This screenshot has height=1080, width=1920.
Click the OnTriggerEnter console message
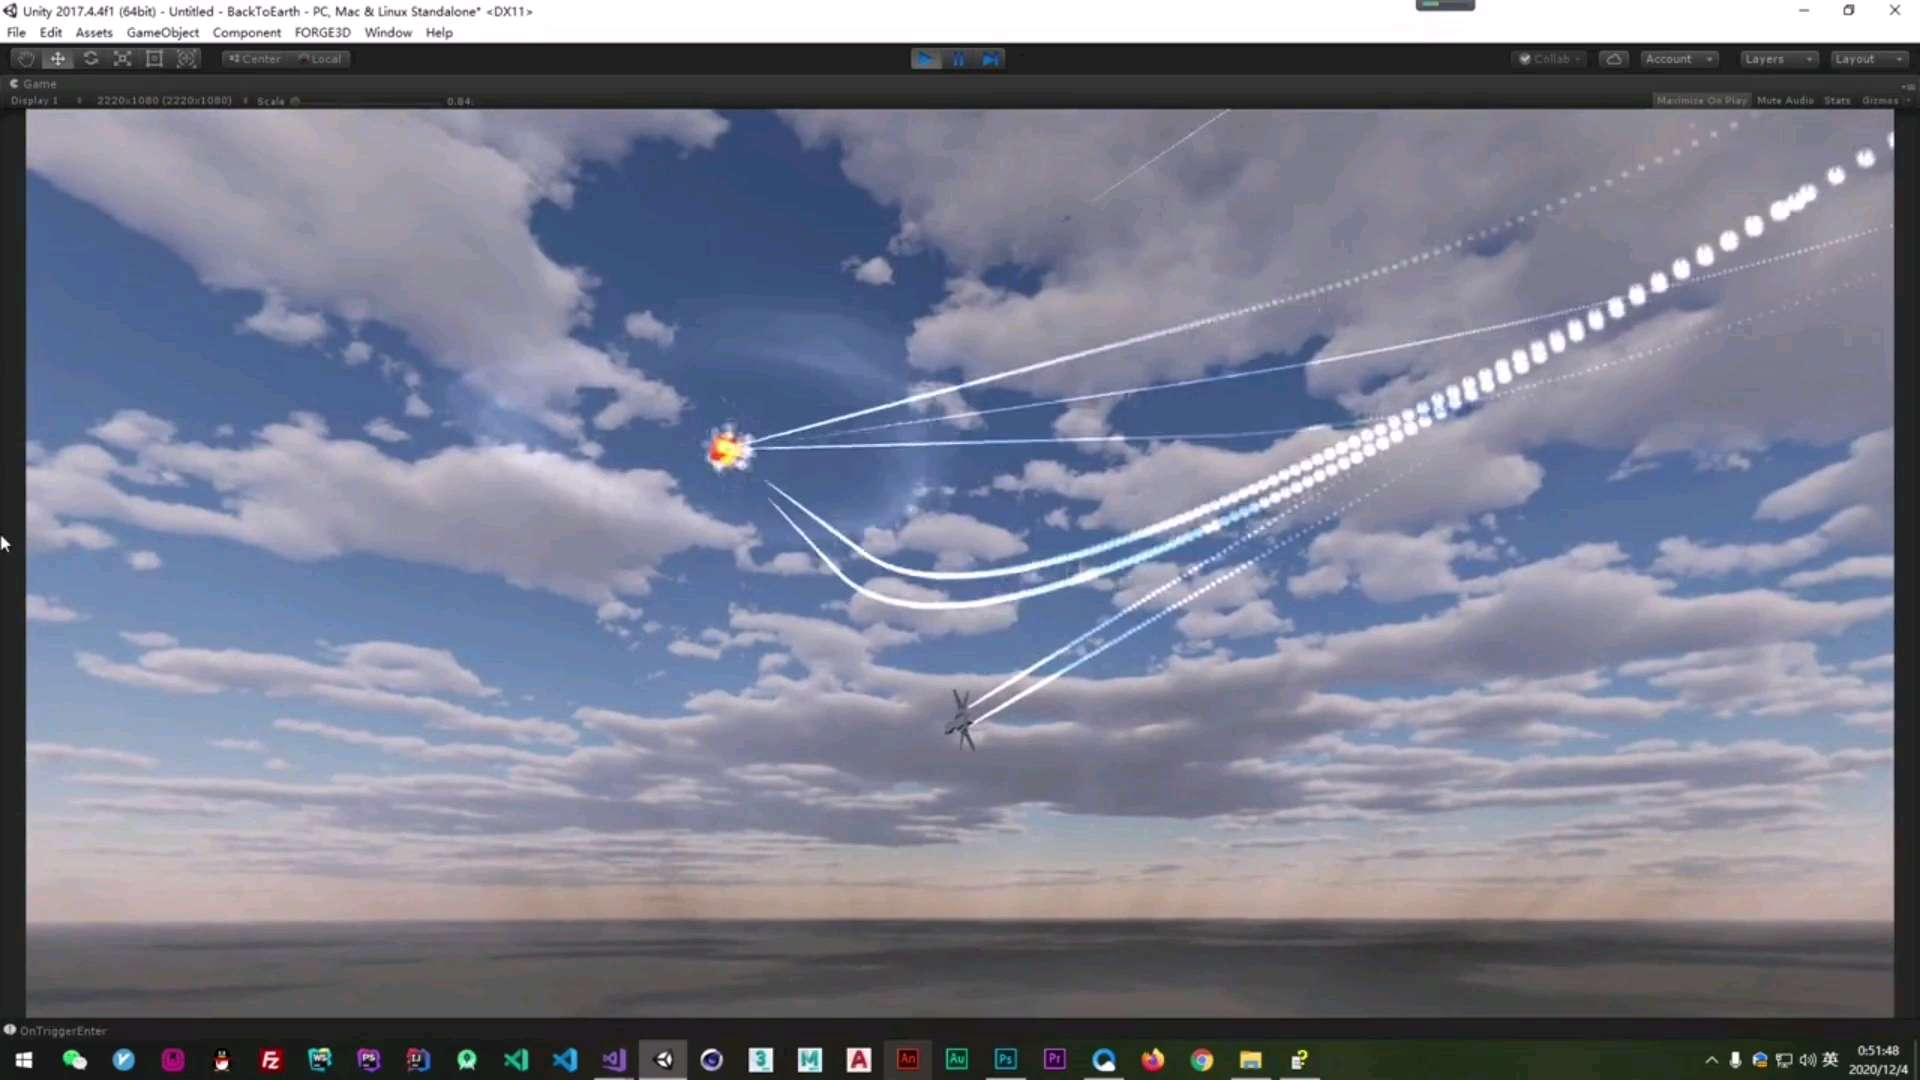[x=62, y=1030]
